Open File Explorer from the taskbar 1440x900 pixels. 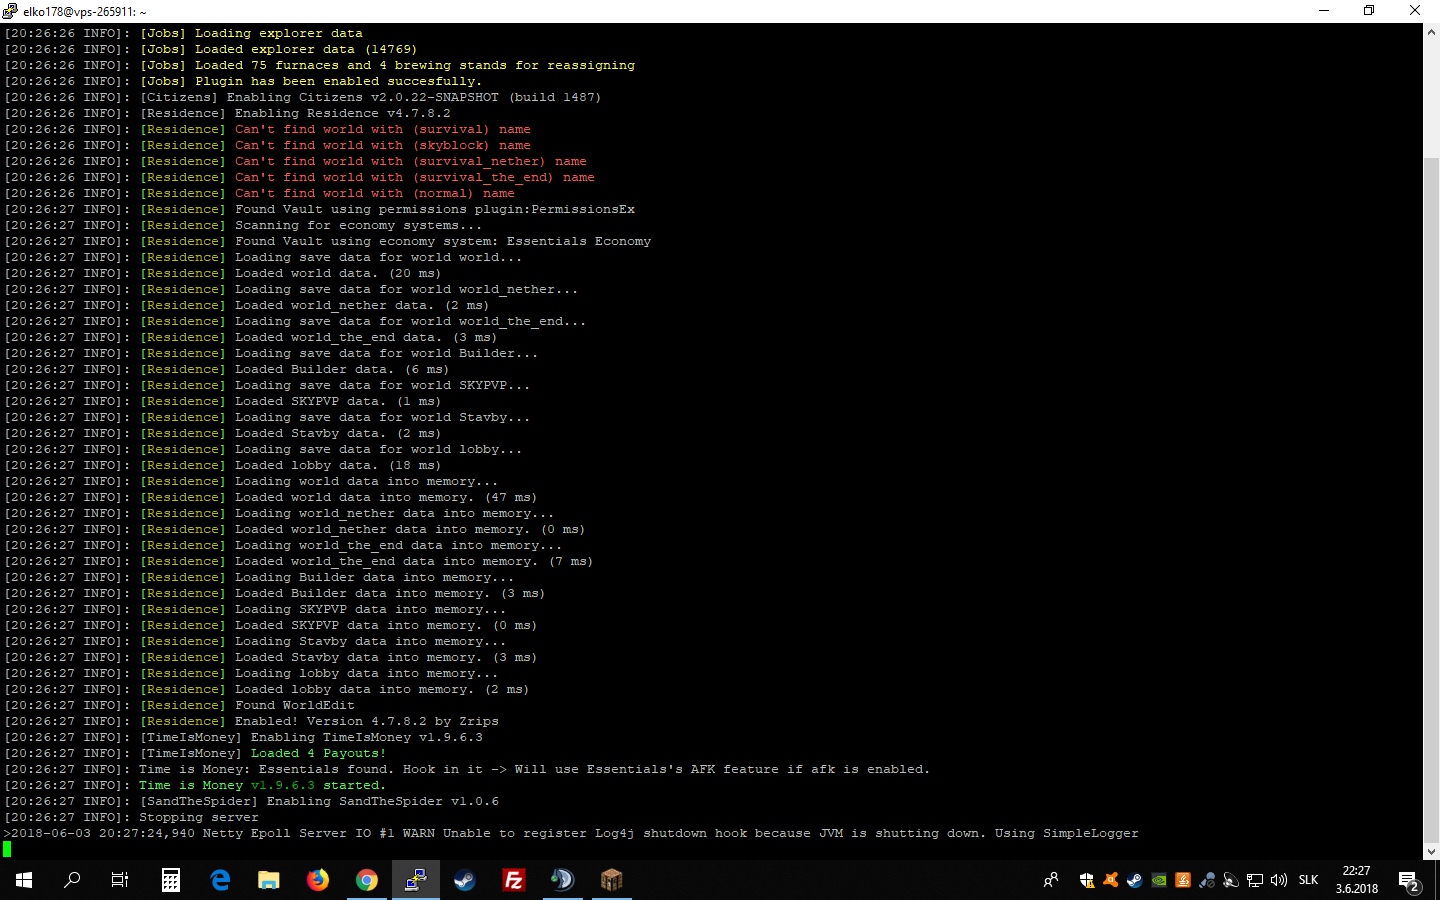click(x=268, y=880)
